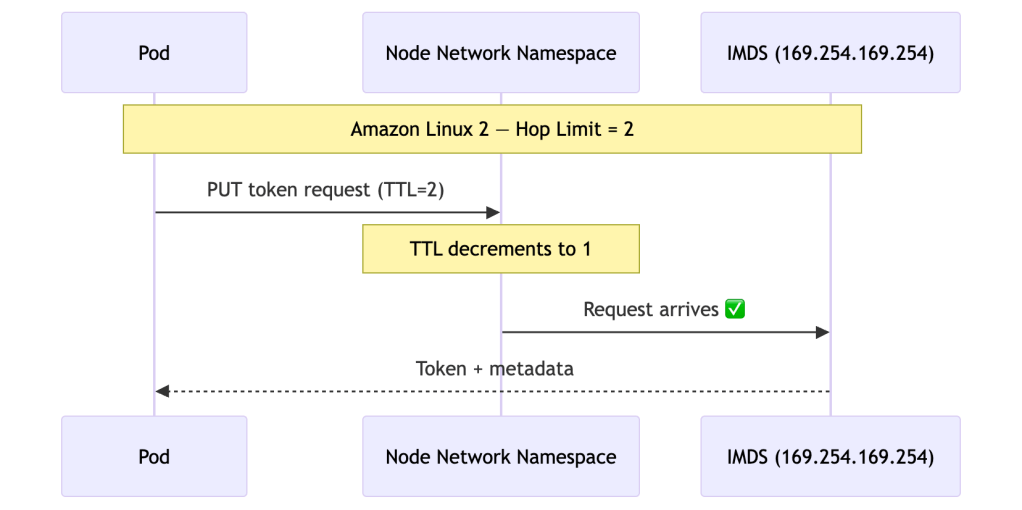Select the bottom Pod participant box
Image resolution: width=1022 pixels, height=510 pixels.
pos(154,457)
